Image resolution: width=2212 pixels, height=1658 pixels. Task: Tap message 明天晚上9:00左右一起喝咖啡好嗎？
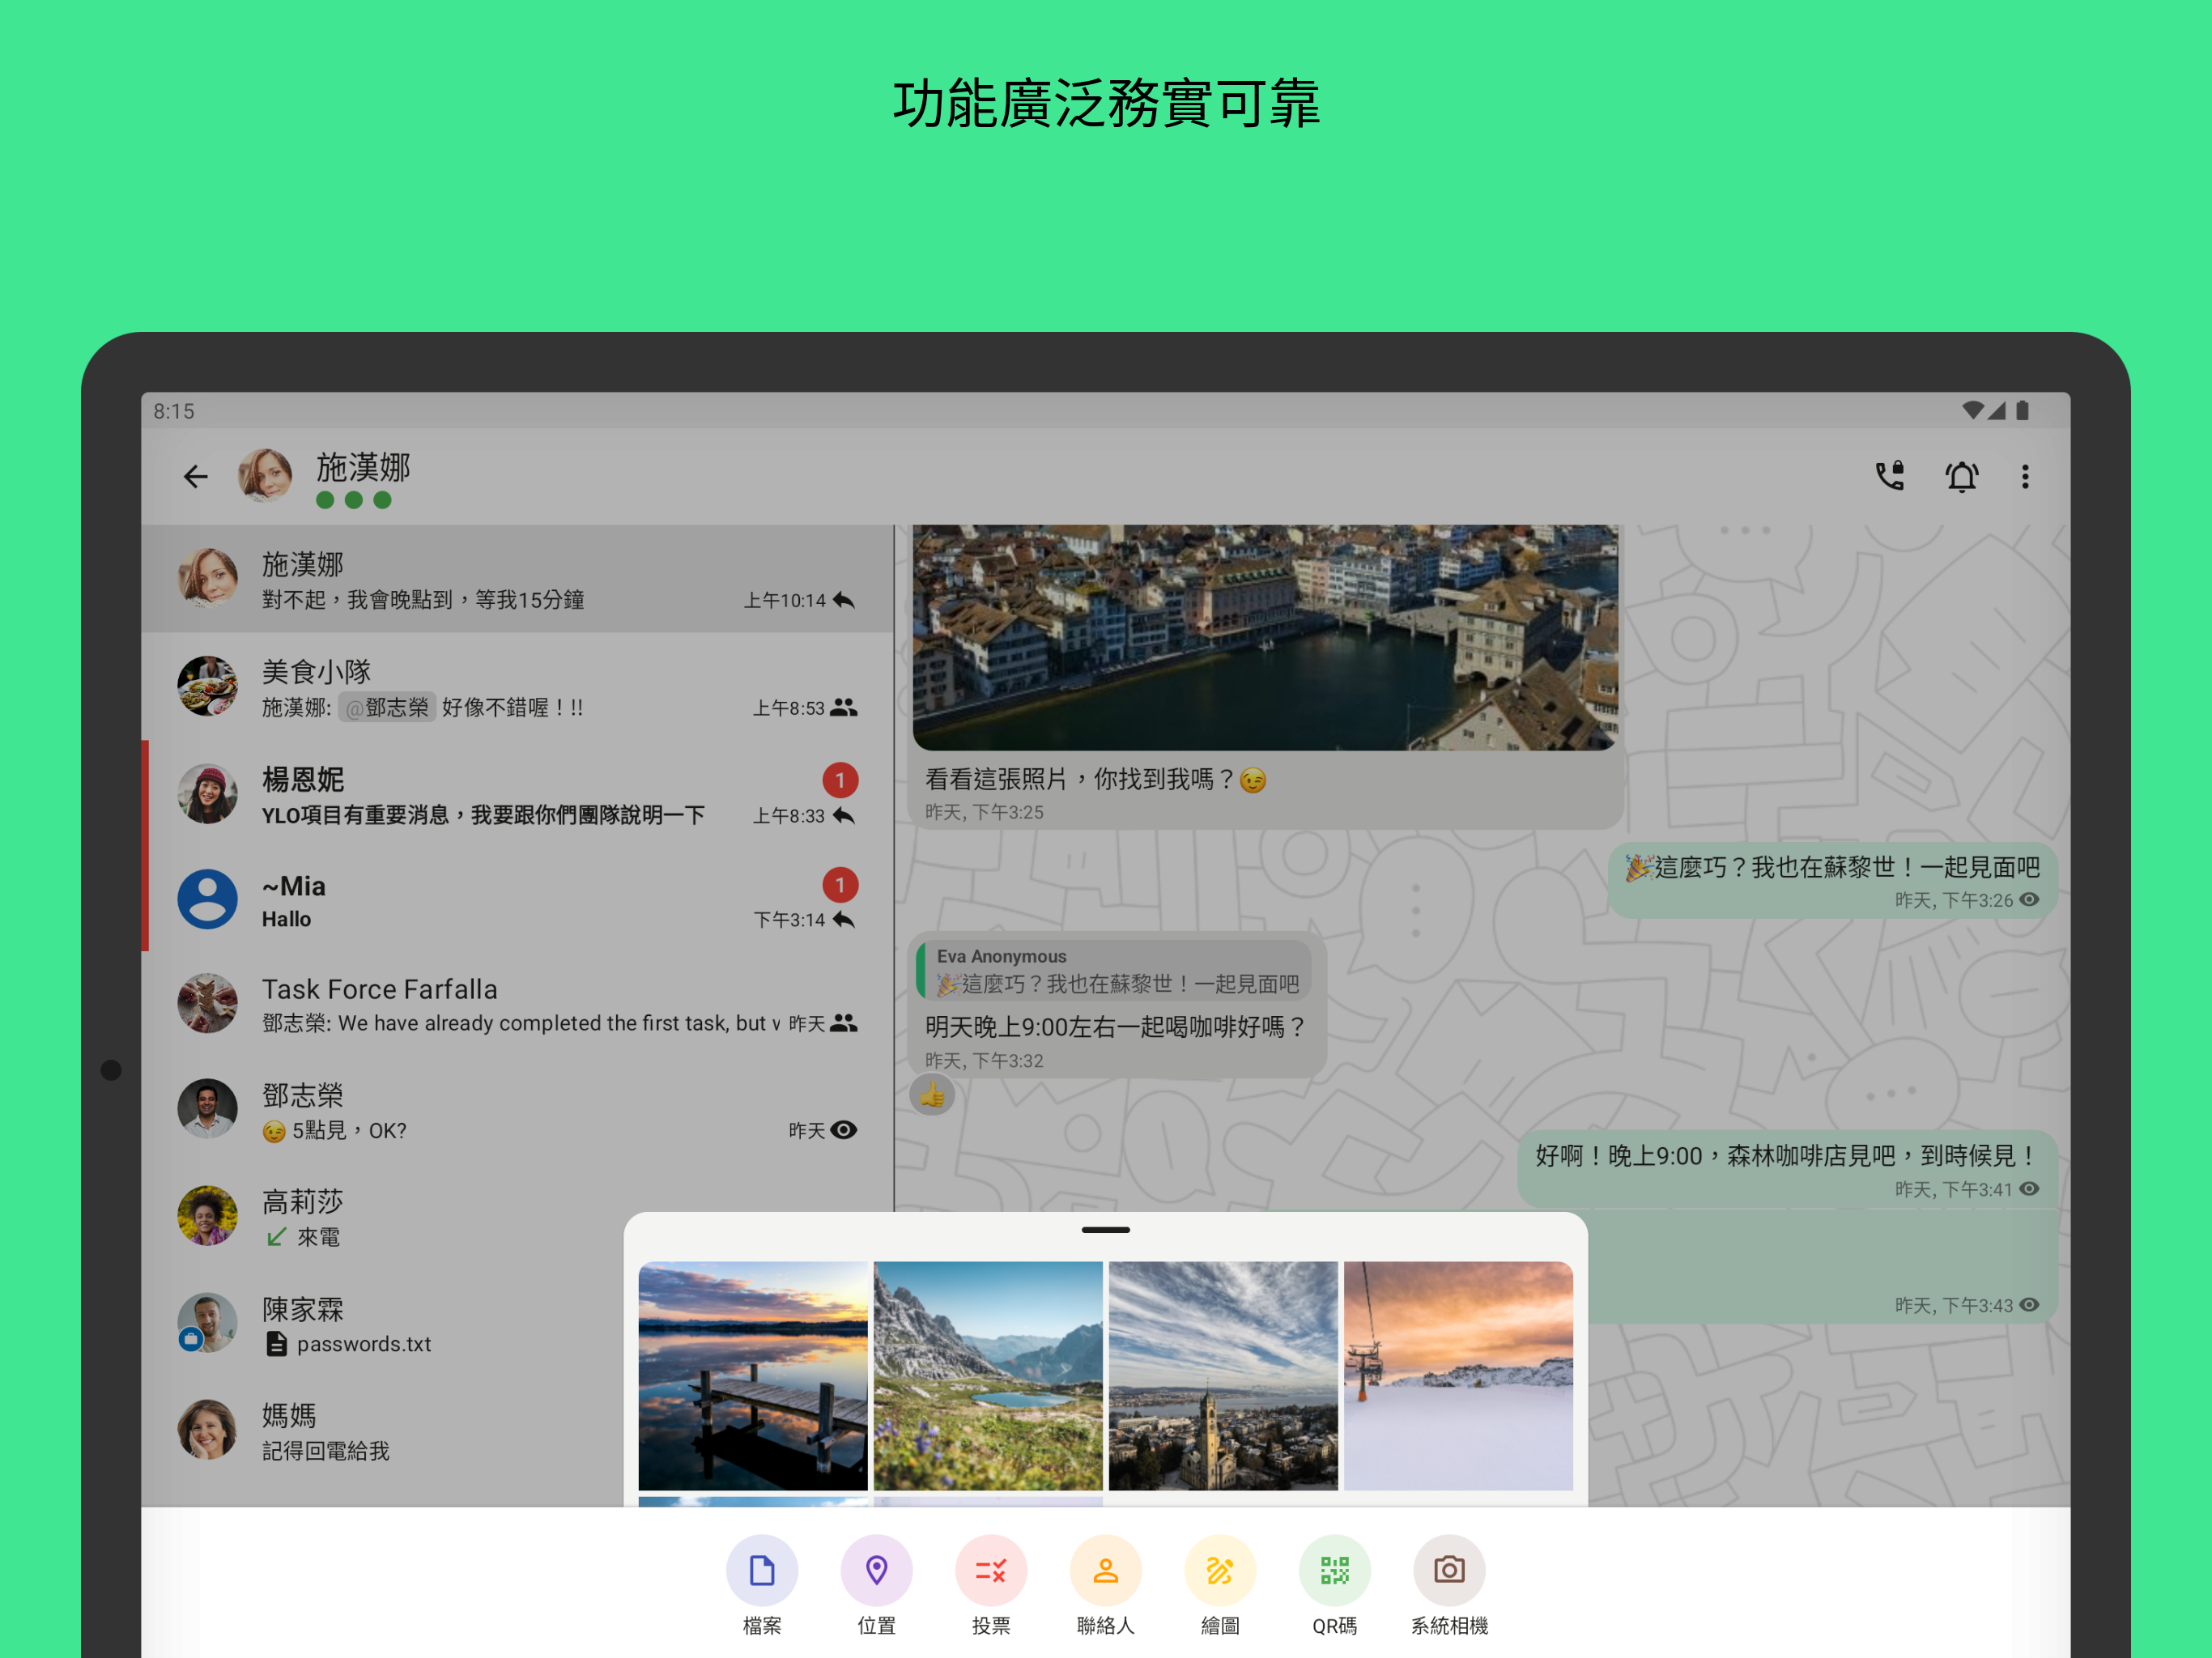pyautogui.click(x=1115, y=1027)
